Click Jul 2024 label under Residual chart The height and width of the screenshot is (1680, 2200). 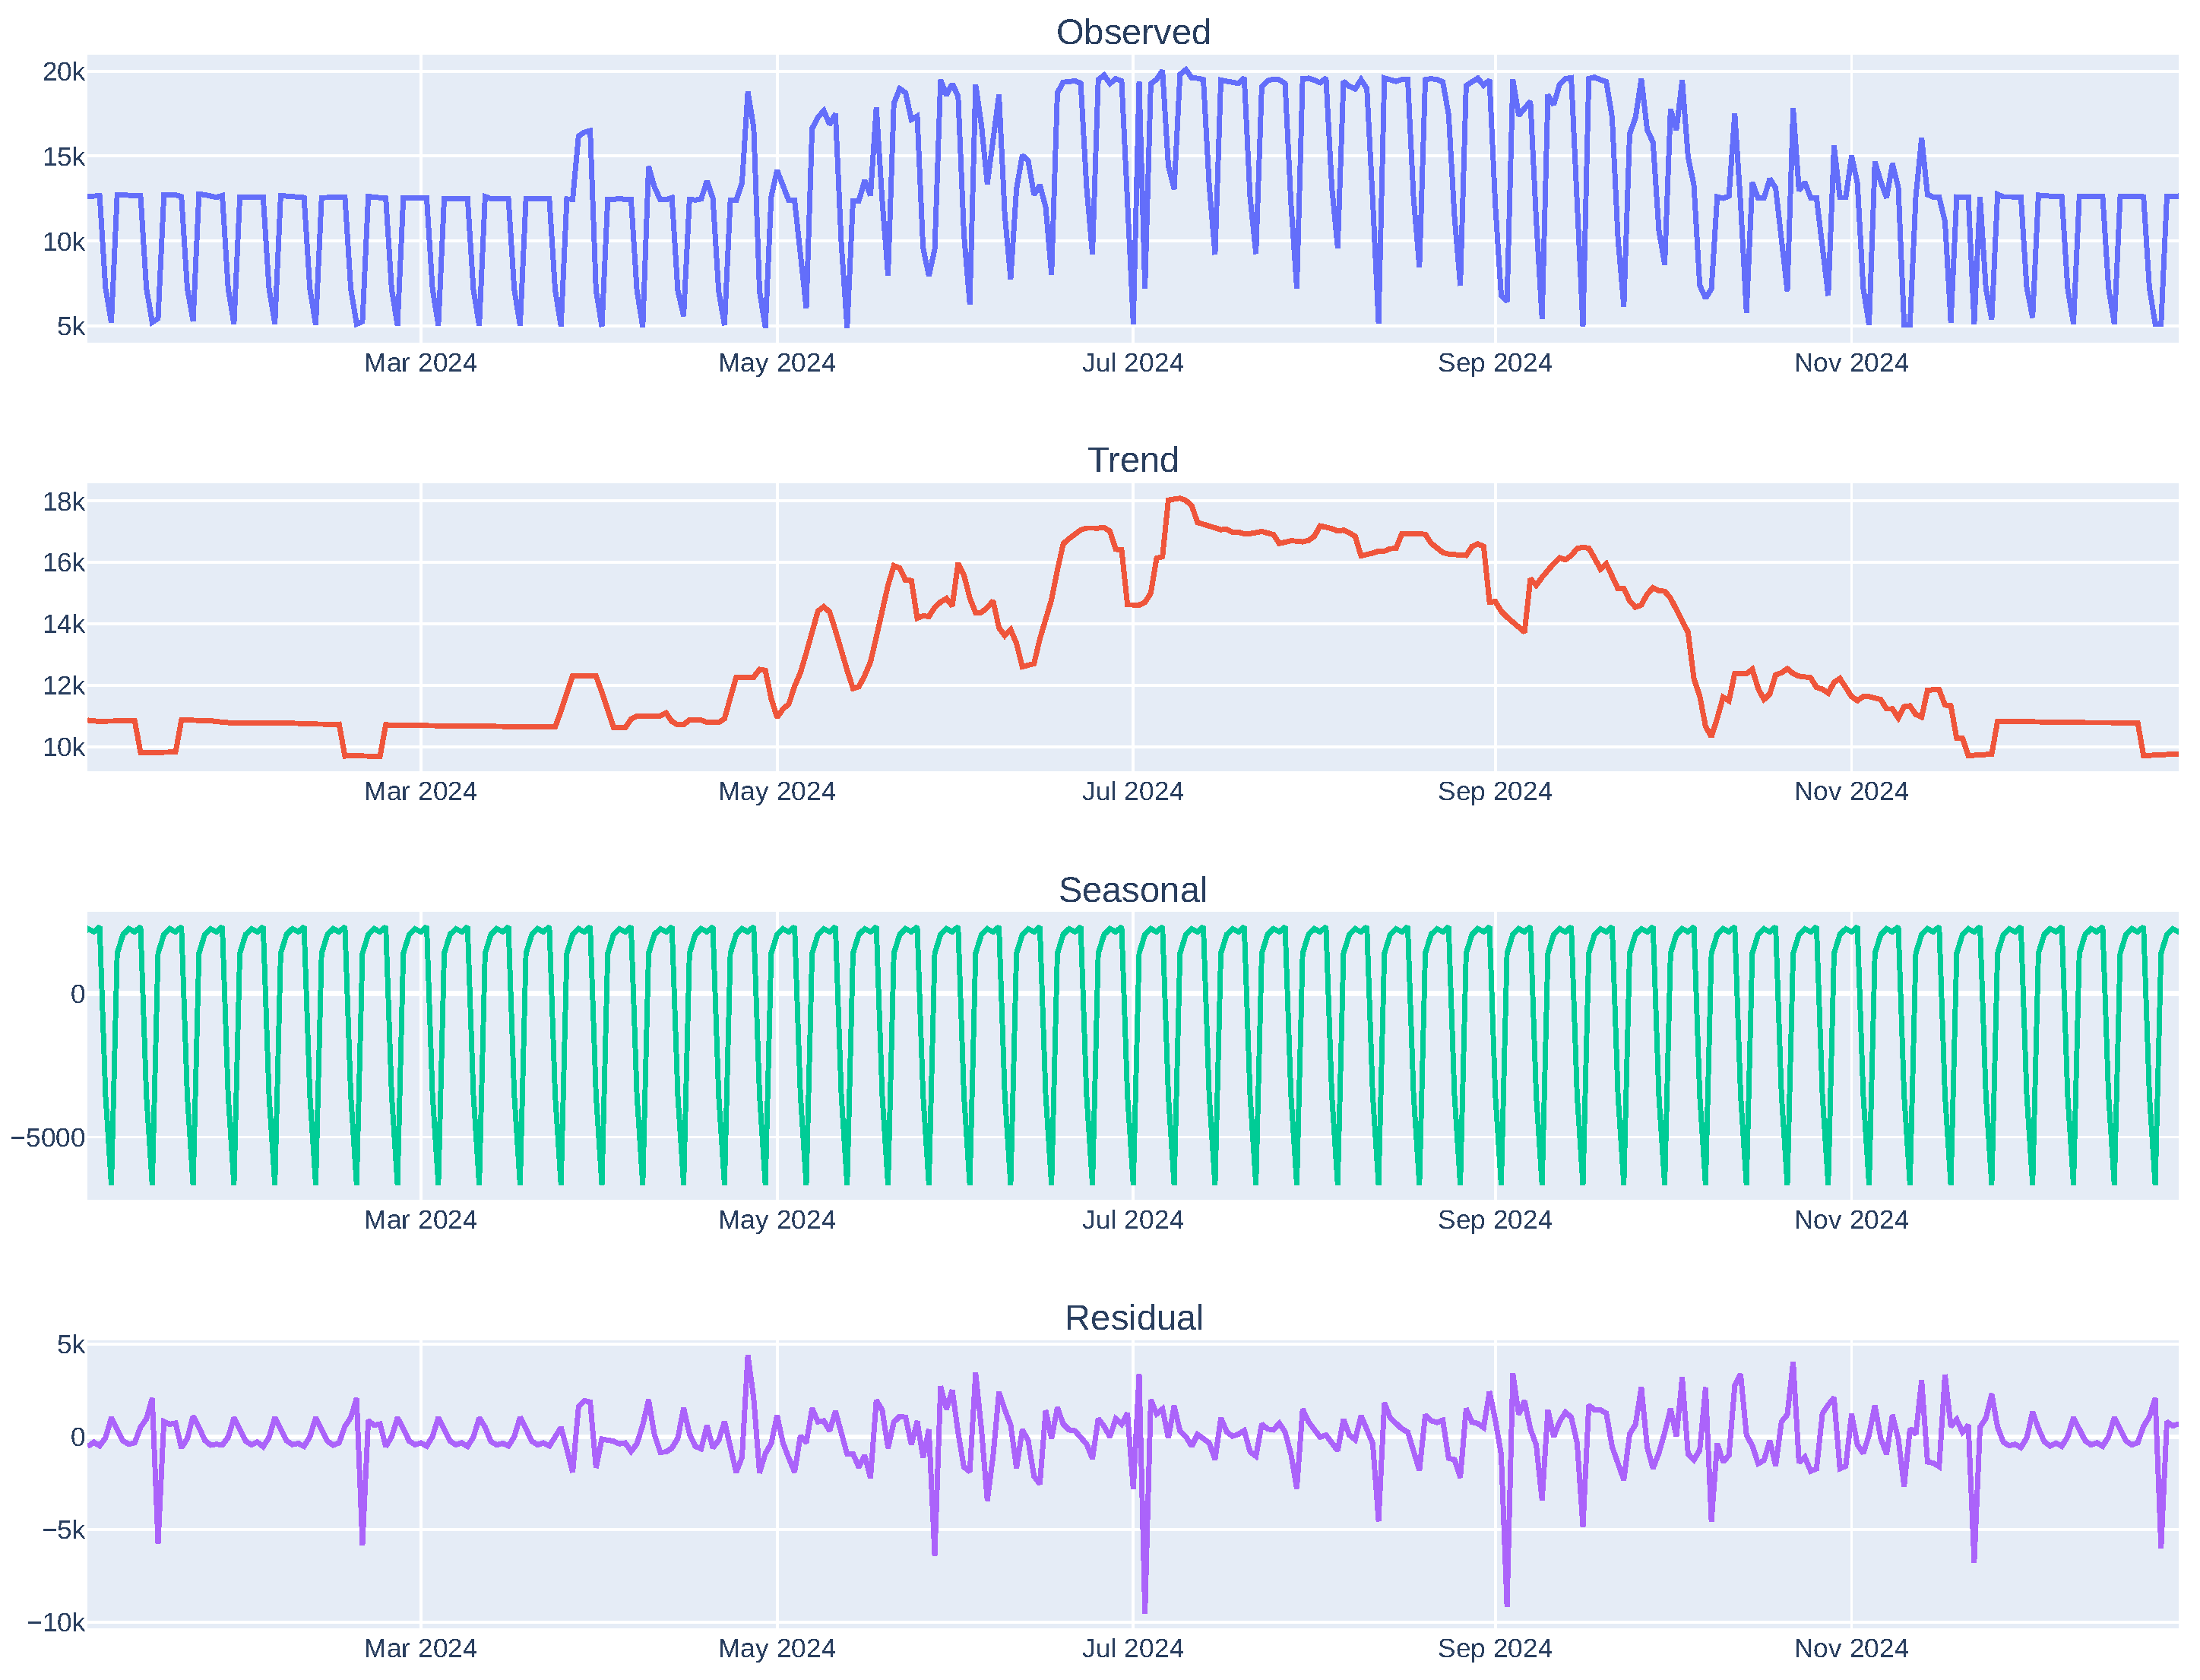pos(1132,1648)
